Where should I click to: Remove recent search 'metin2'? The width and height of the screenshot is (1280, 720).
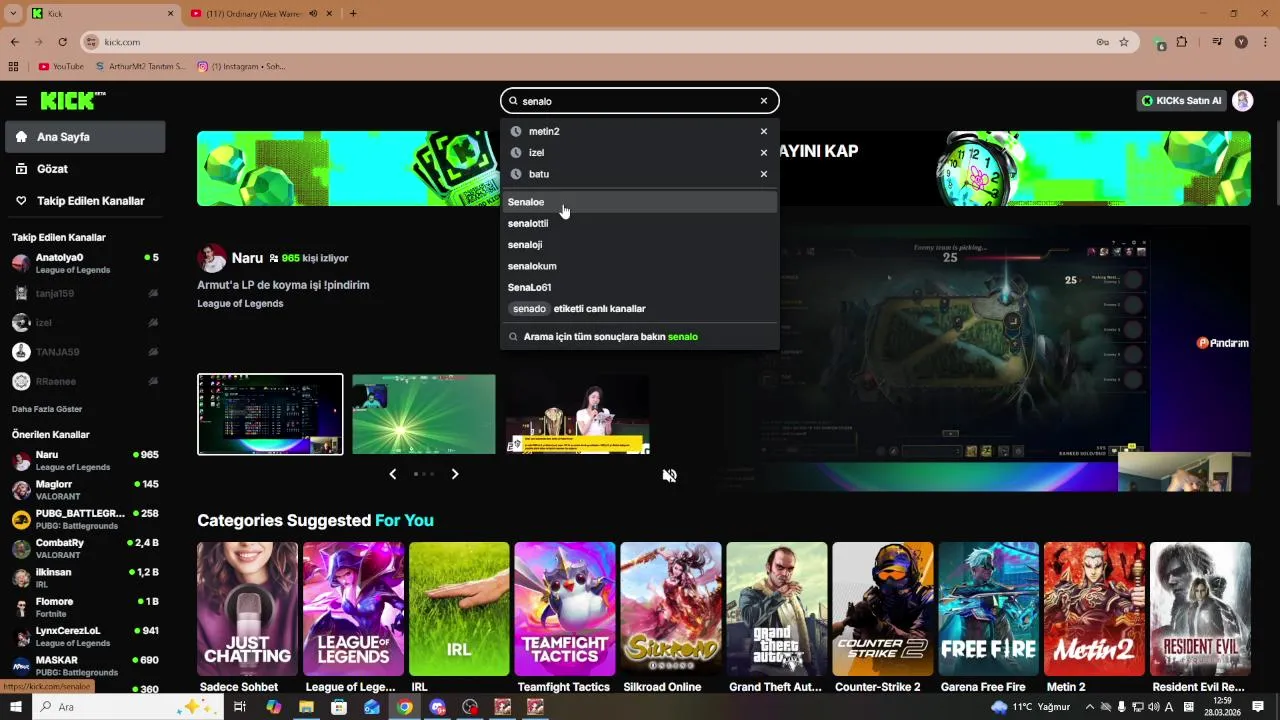point(764,131)
